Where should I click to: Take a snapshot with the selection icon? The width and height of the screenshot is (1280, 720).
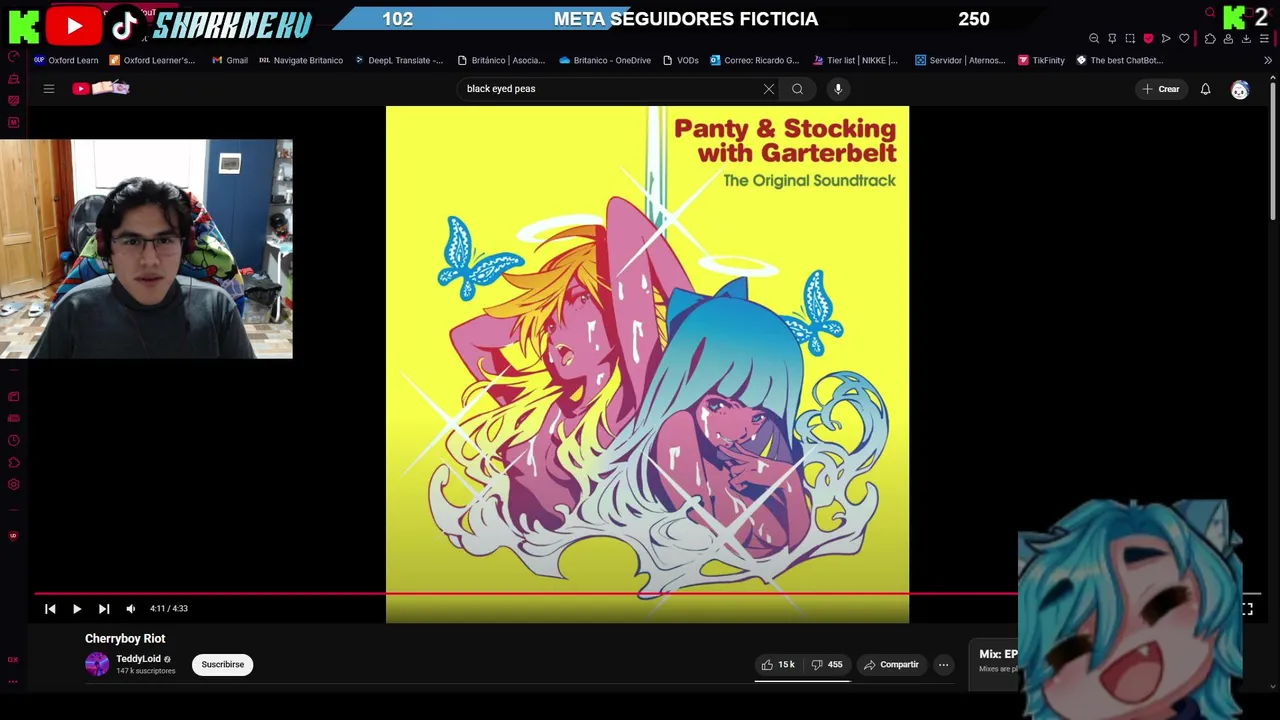1130,39
